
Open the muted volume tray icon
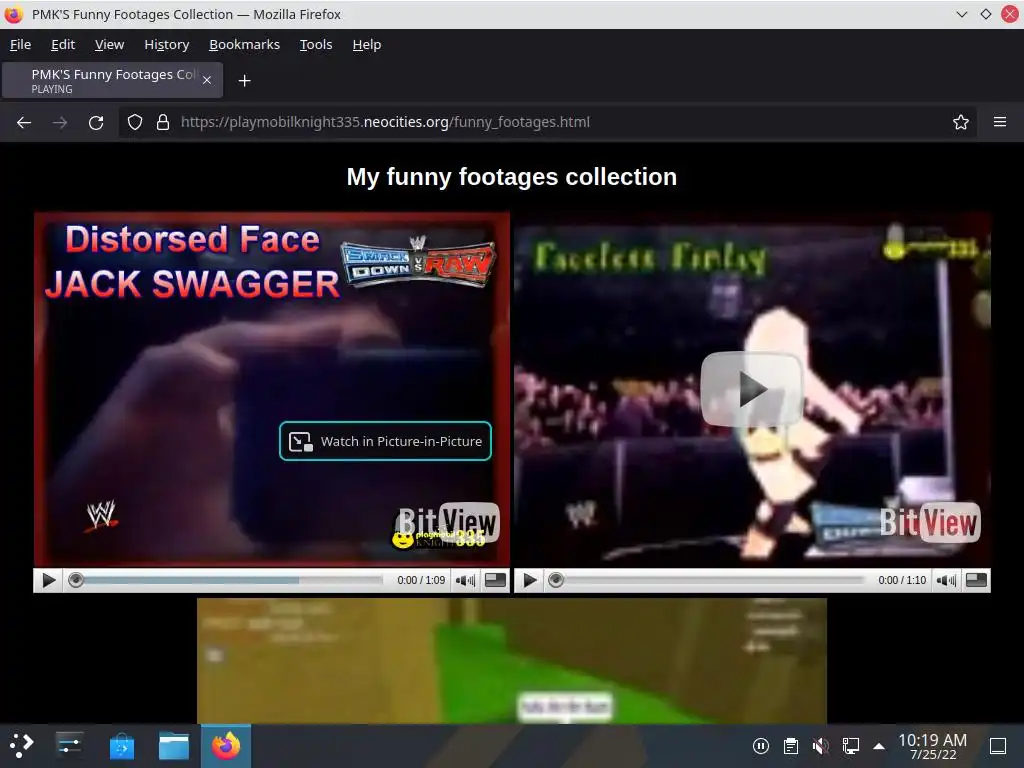click(820, 746)
